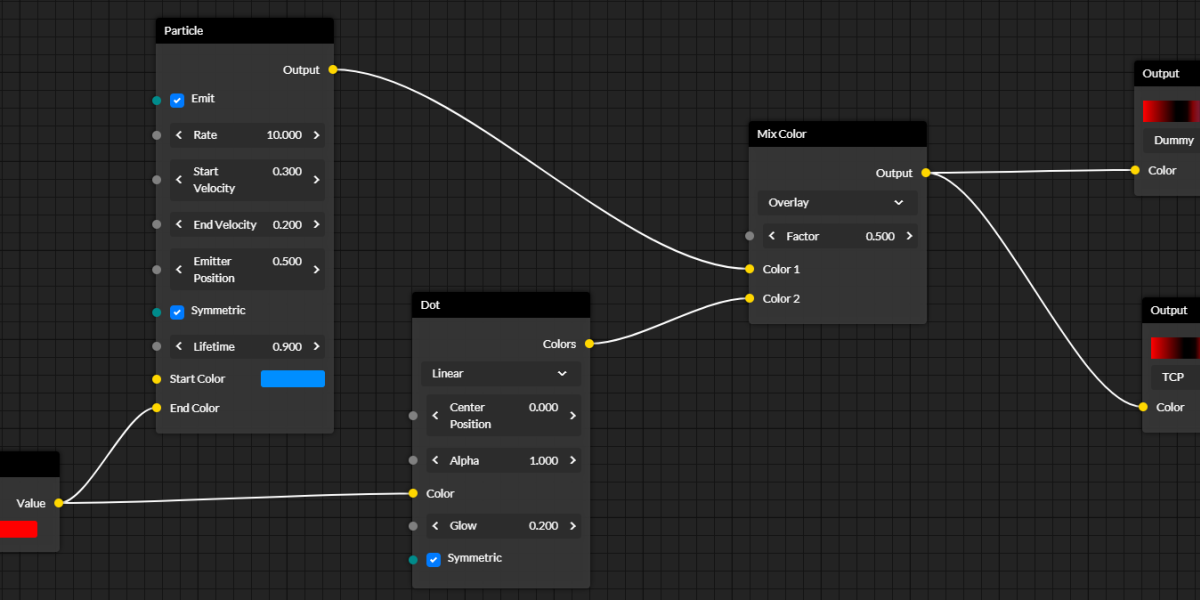The width and height of the screenshot is (1200, 600).
Task: Click the Color 1 input port
Action: (x=749, y=269)
